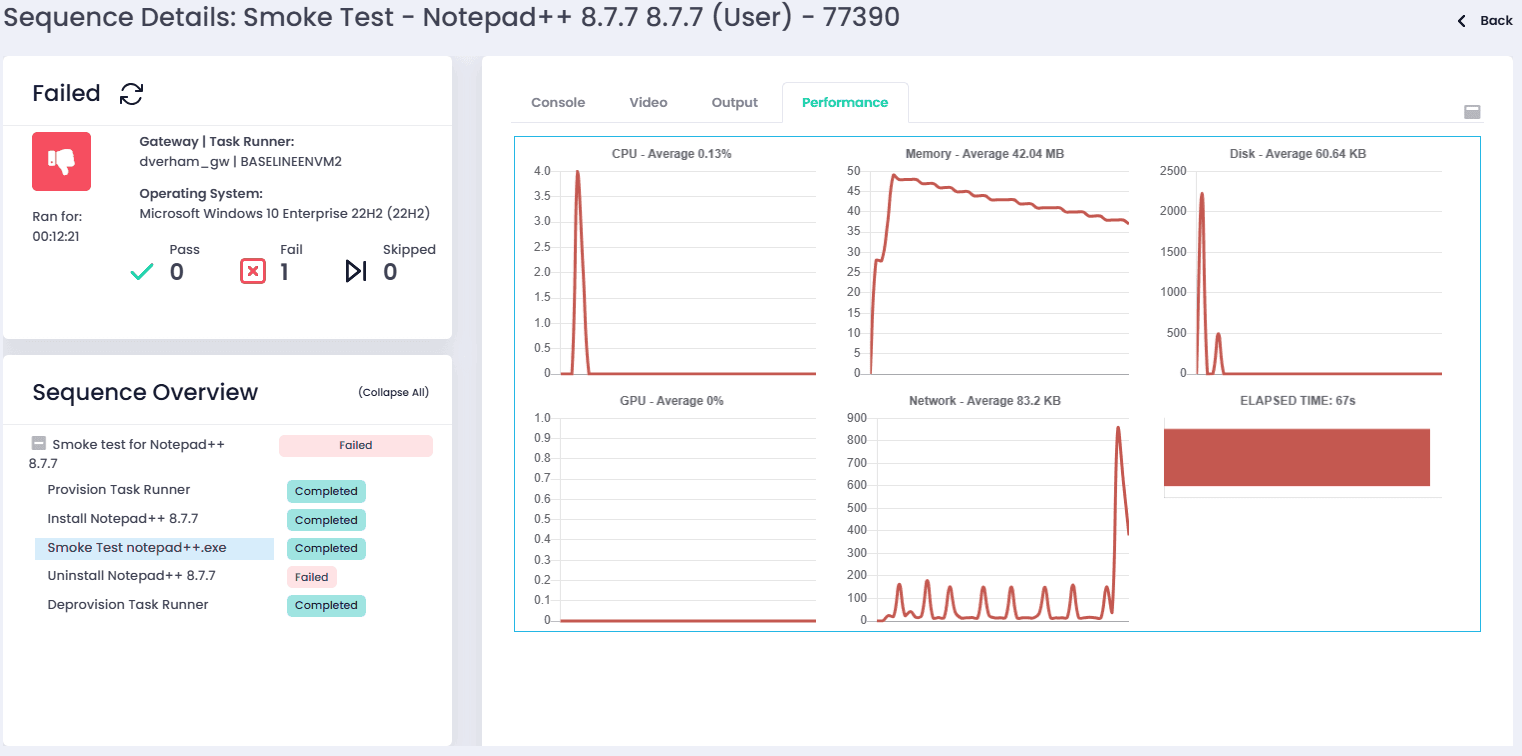Click the refresh icon next to Failed
The width and height of the screenshot is (1522, 756).
(x=131, y=94)
